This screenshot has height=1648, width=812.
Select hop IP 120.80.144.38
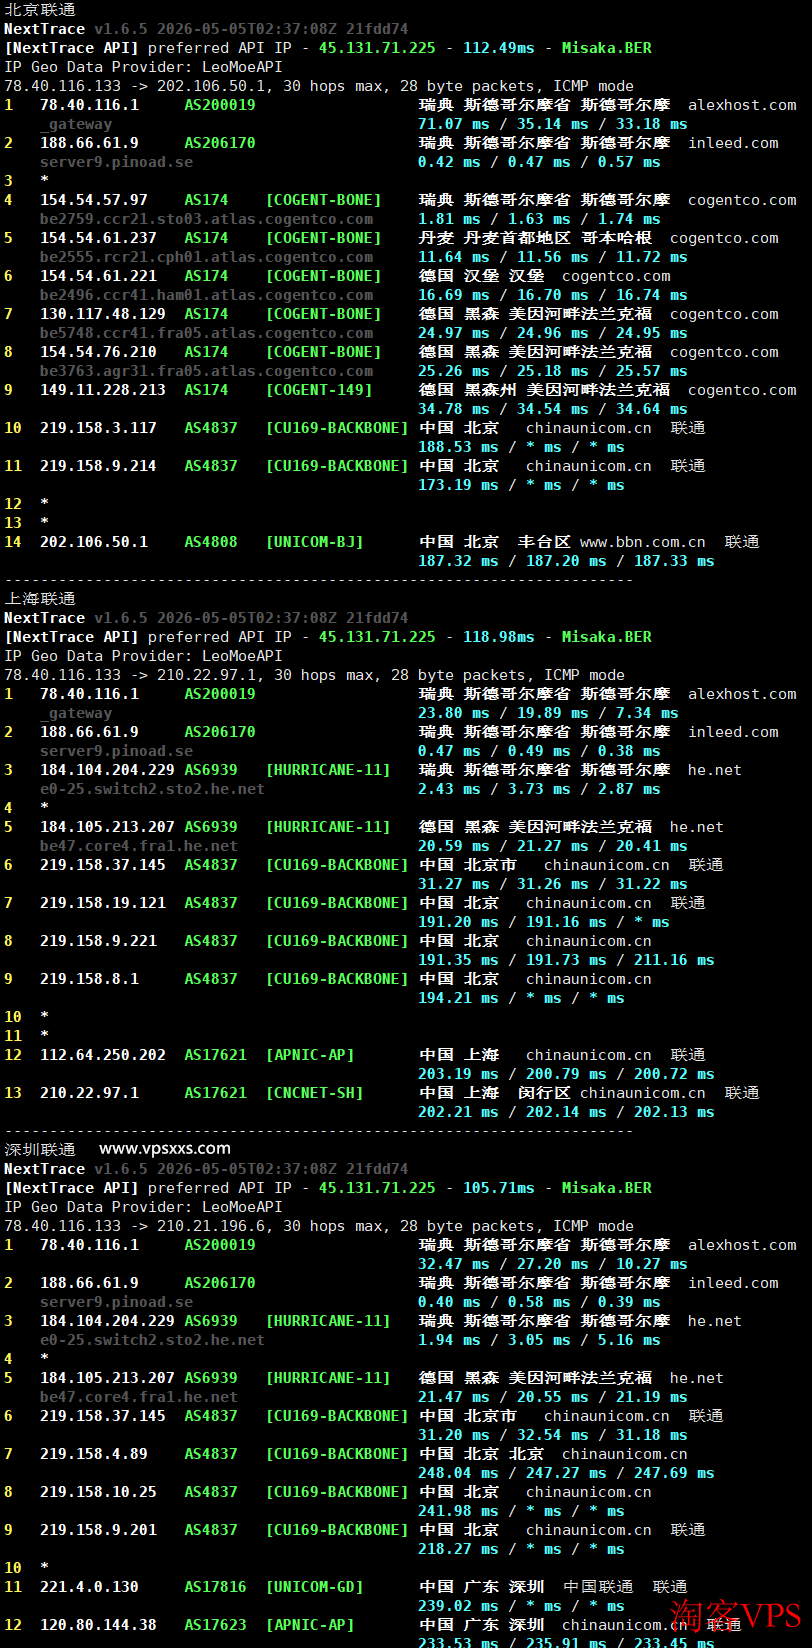98,1625
